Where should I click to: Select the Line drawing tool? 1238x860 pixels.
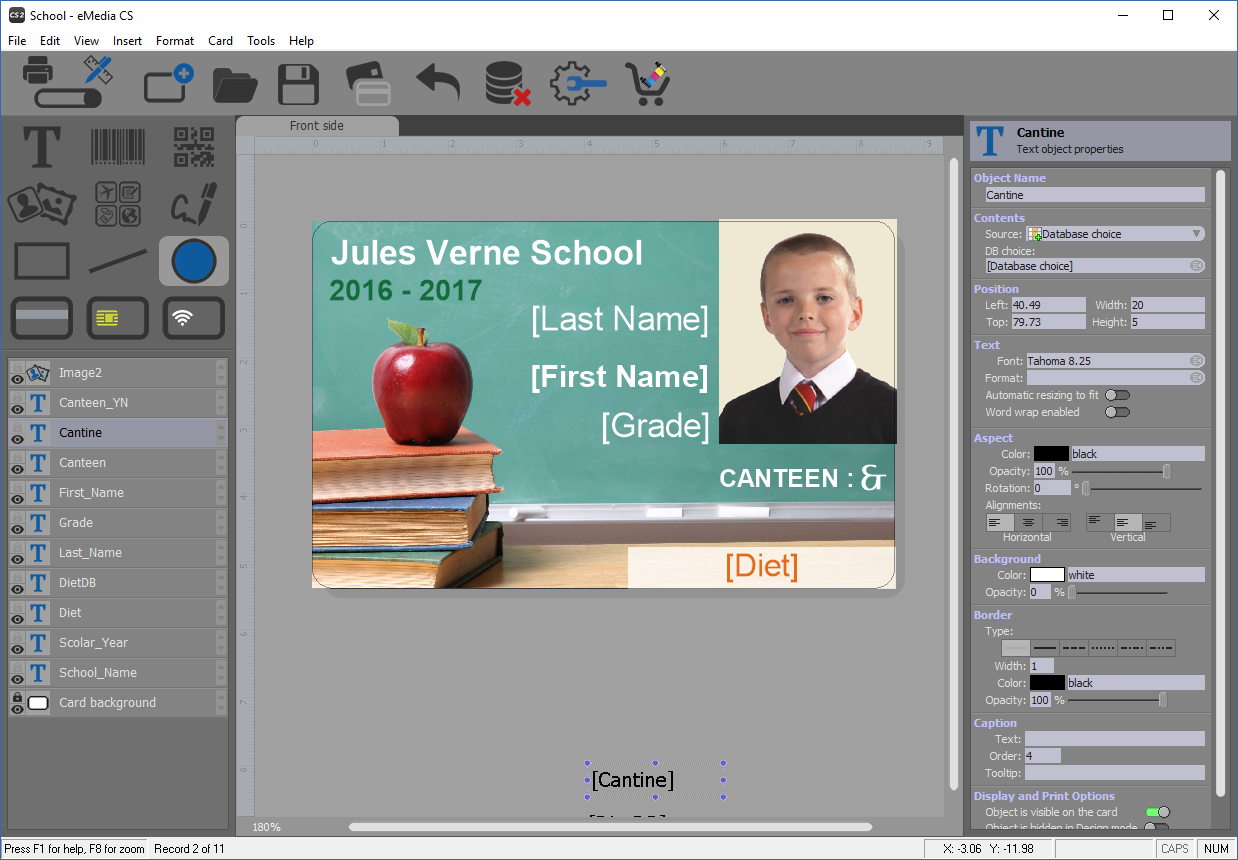pos(118,261)
